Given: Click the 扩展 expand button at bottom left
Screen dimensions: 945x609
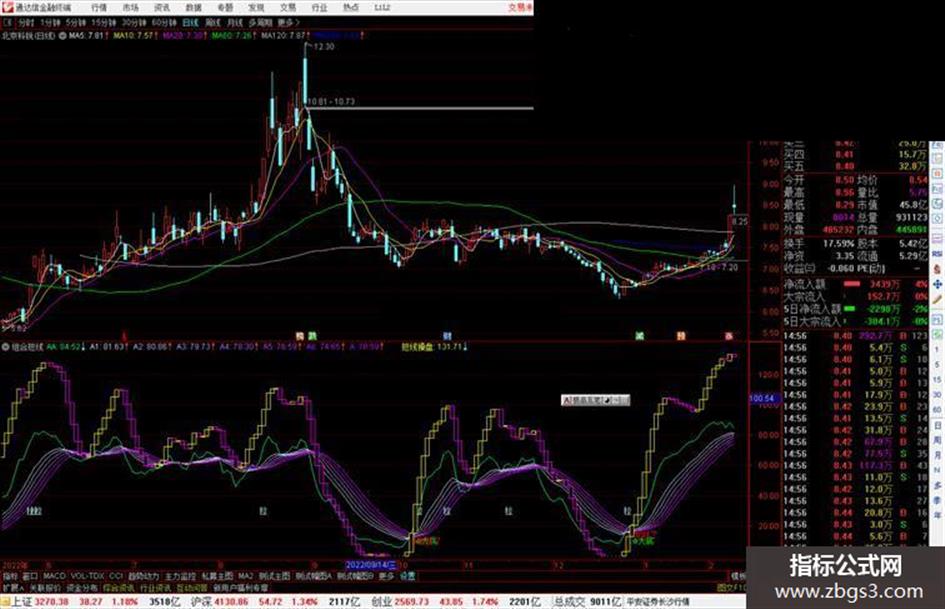Looking at the screenshot, I should click(12, 588).
